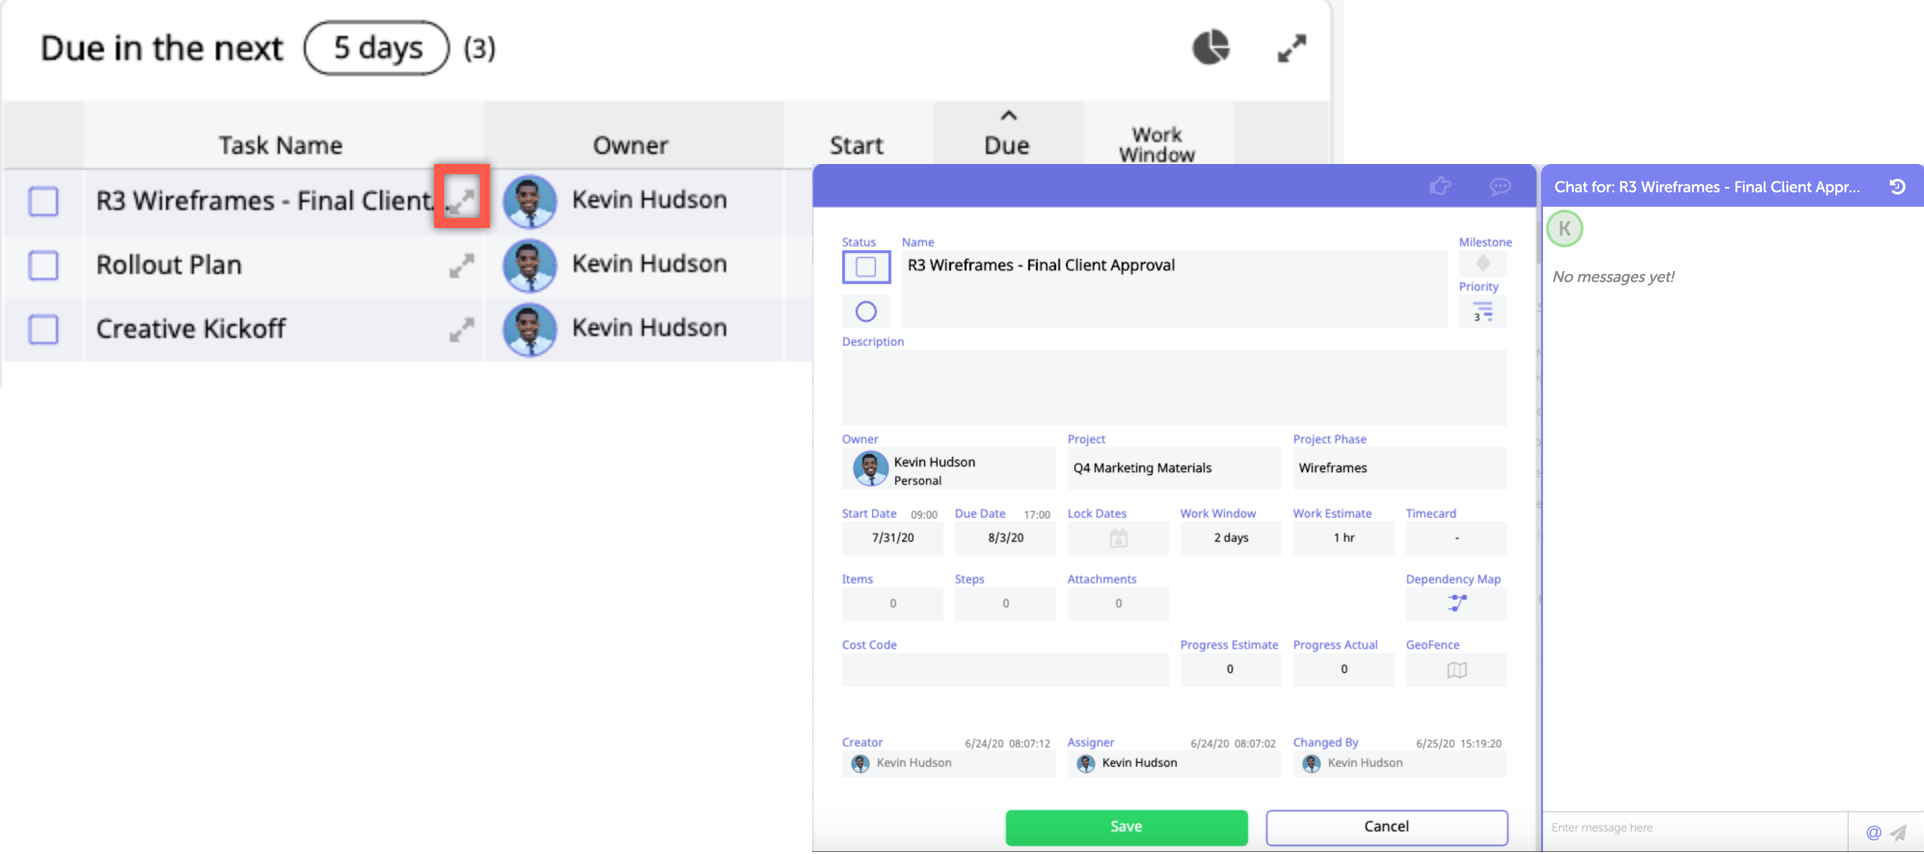Open the Dependency Map icon
The width and height of the screenshot is (1924, 854).
pyautogui.click(x=1456, y=603)
